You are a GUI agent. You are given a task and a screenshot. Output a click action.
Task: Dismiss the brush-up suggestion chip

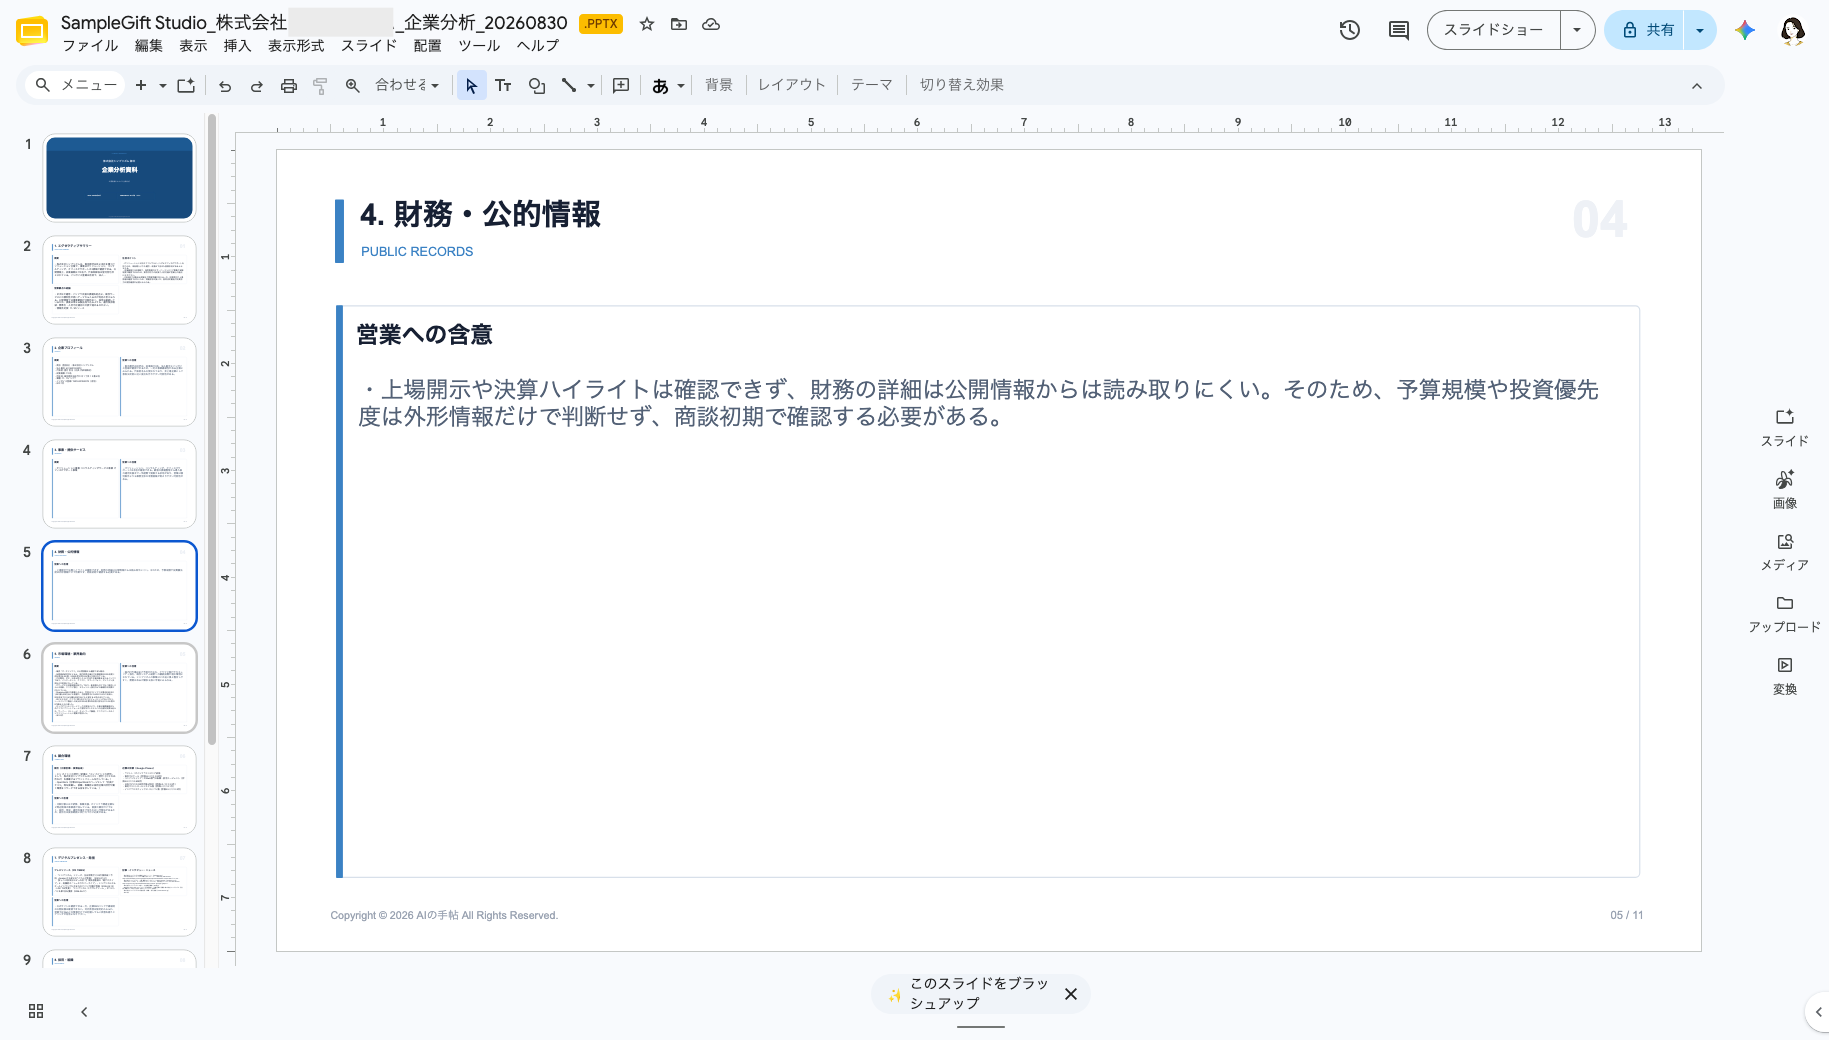[1071, 994]
